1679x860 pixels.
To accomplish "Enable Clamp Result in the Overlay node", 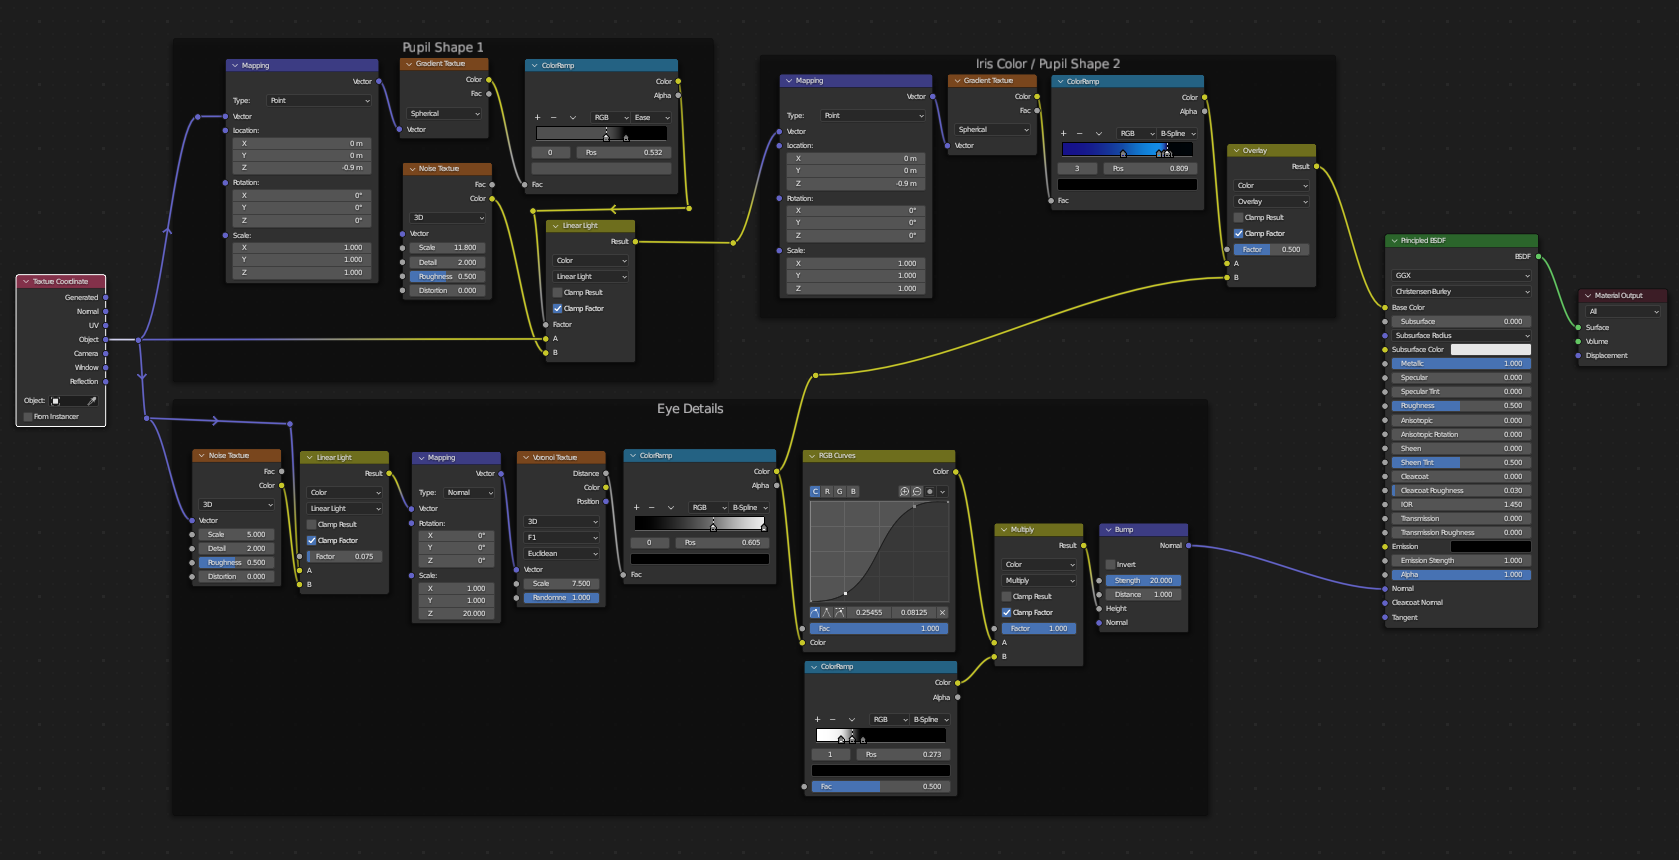I will click(x=1238, y=218).
